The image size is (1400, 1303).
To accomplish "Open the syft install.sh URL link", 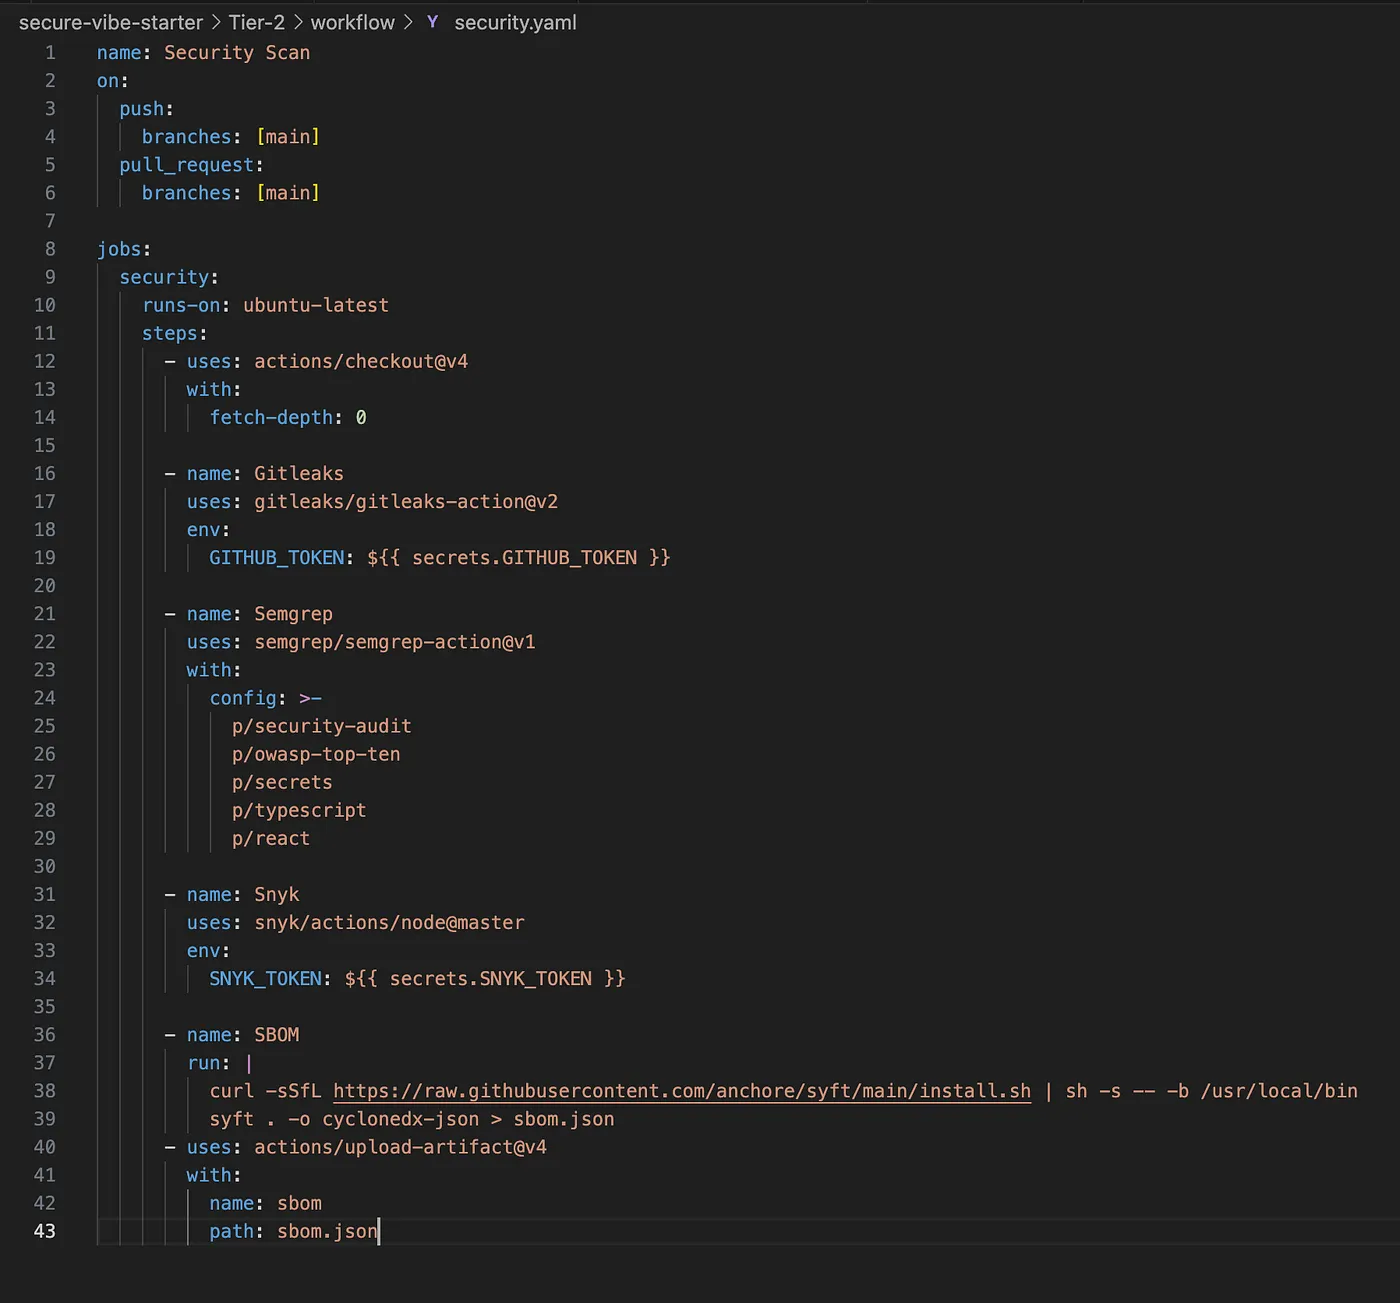I will [682, 1091].
